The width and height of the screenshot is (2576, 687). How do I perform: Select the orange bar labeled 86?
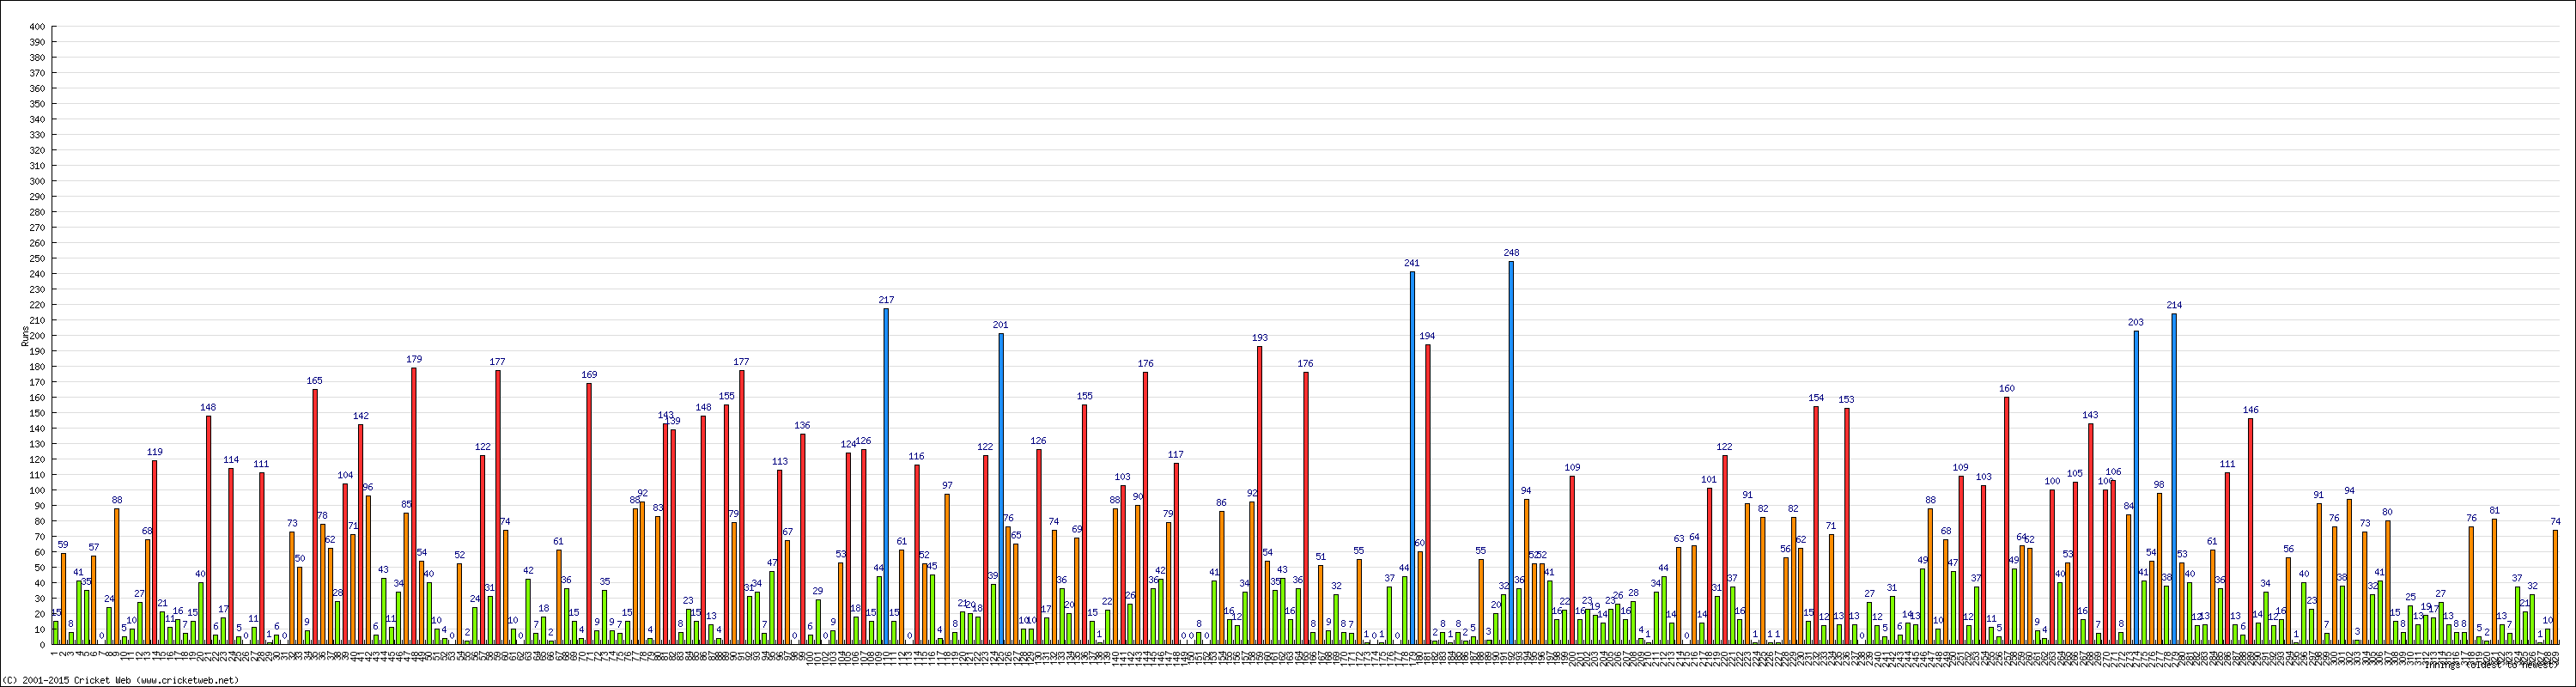(1222, 578)
